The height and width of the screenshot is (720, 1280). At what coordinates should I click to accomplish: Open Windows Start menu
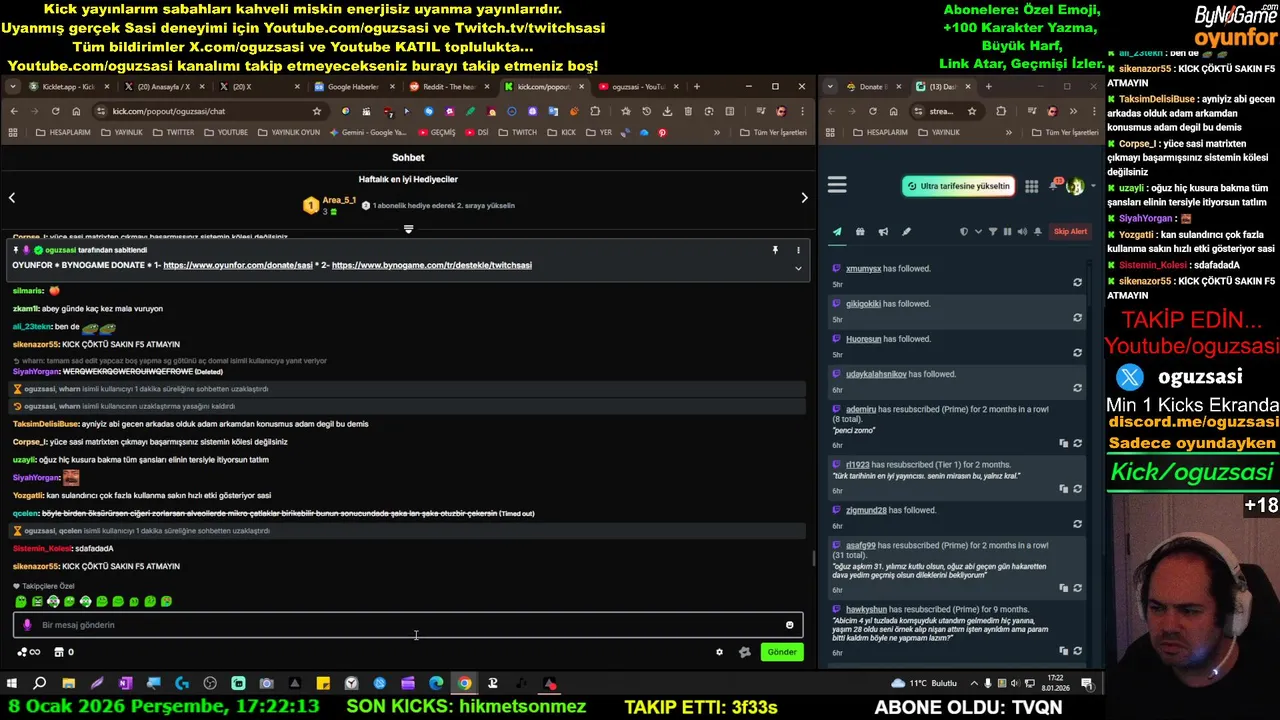(x=12, y=684)
